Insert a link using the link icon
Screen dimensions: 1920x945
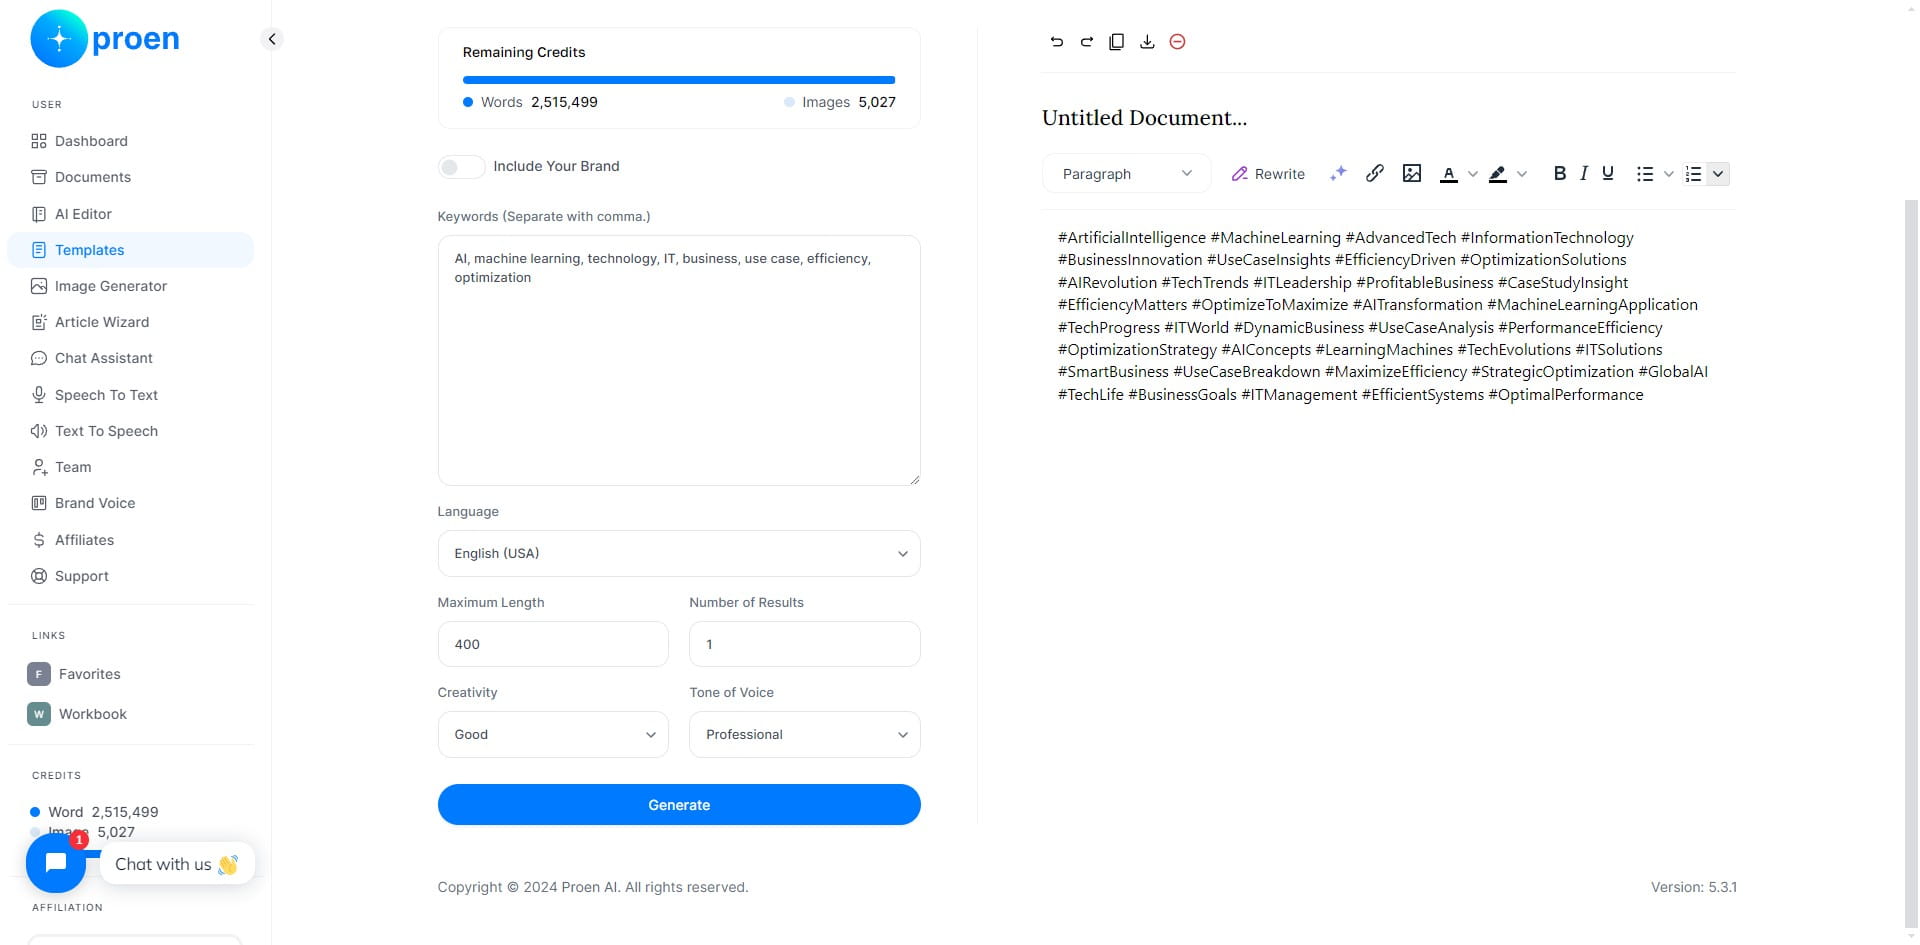[x=1375, y=173]
